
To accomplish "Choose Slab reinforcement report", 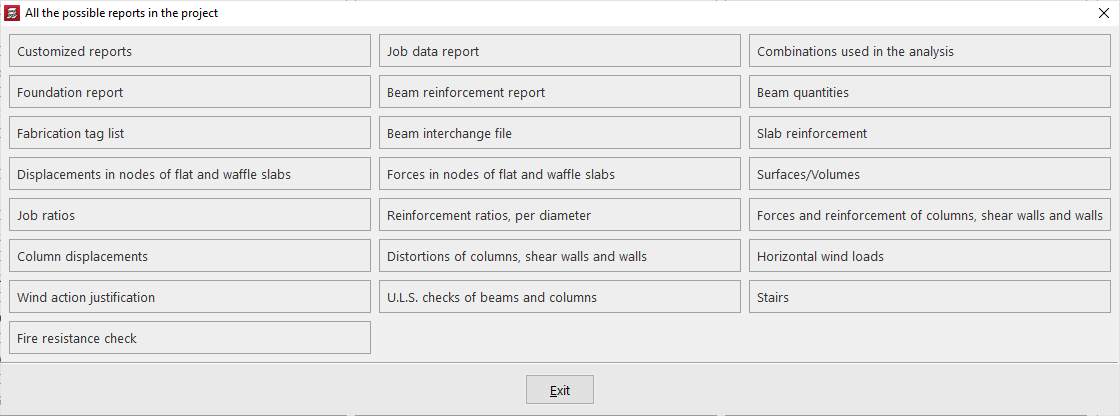I will coord(929,134).
